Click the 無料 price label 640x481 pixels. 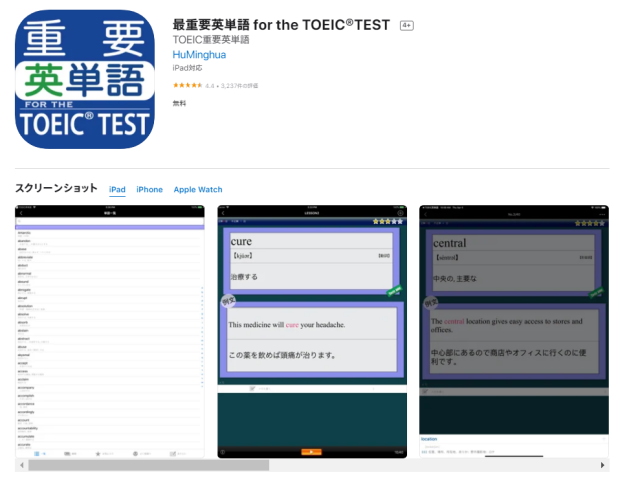179,103
